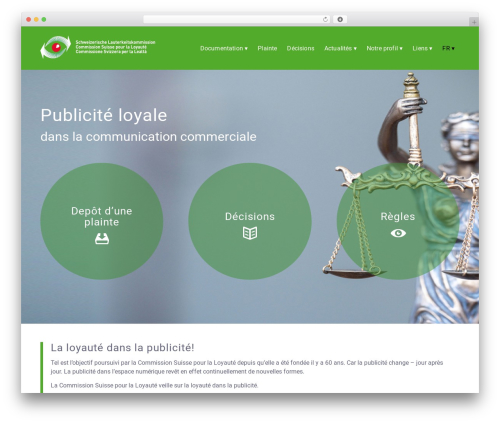This screenshot has height=423, width=500.
Task: Expand the Liens dropdown menu
Action: pos(422,48)
